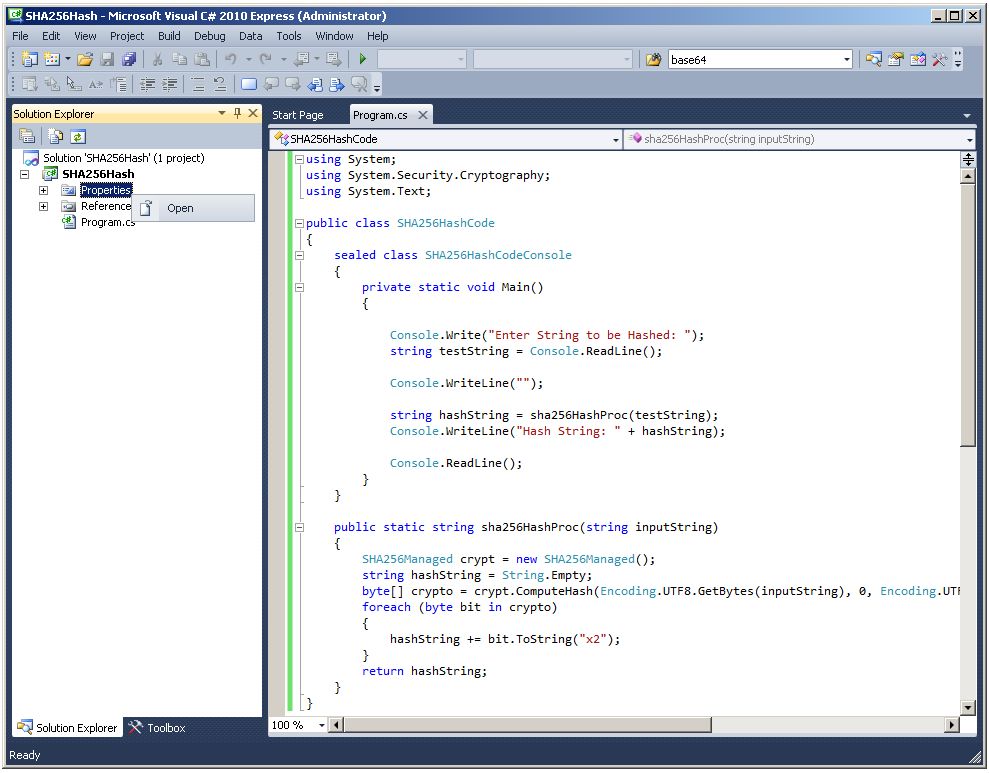This screenshot has width=989, height=773.
Task: Click the New Project toolbar icon
Action: click(29, 60)
